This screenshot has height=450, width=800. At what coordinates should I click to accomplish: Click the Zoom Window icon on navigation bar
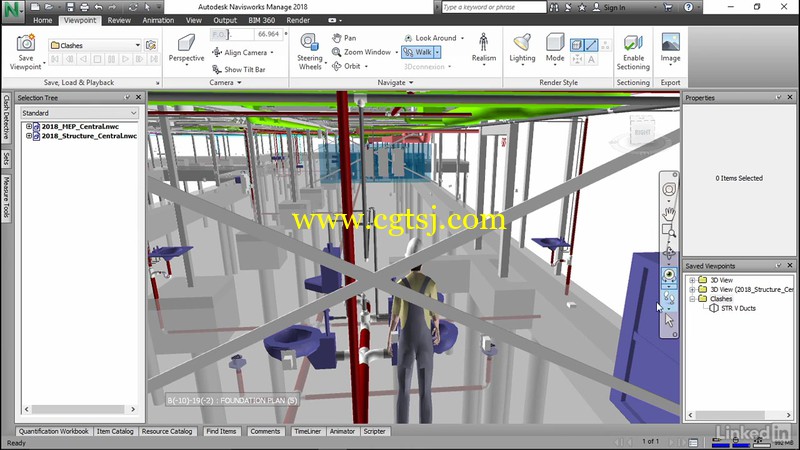[669, 231]
